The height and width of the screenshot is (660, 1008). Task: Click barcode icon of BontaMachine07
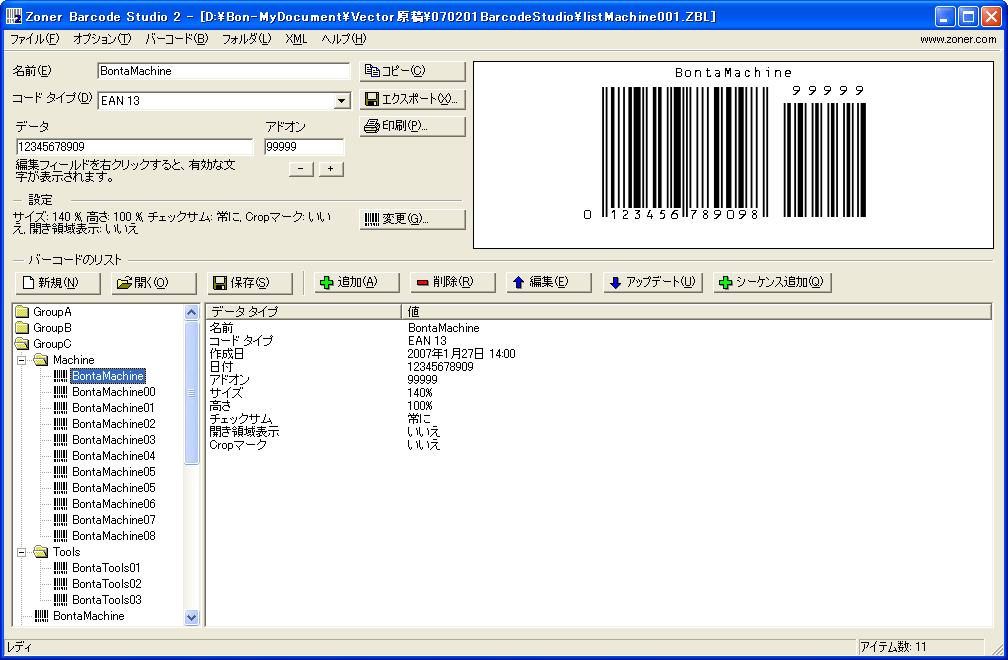pos(60,520)
